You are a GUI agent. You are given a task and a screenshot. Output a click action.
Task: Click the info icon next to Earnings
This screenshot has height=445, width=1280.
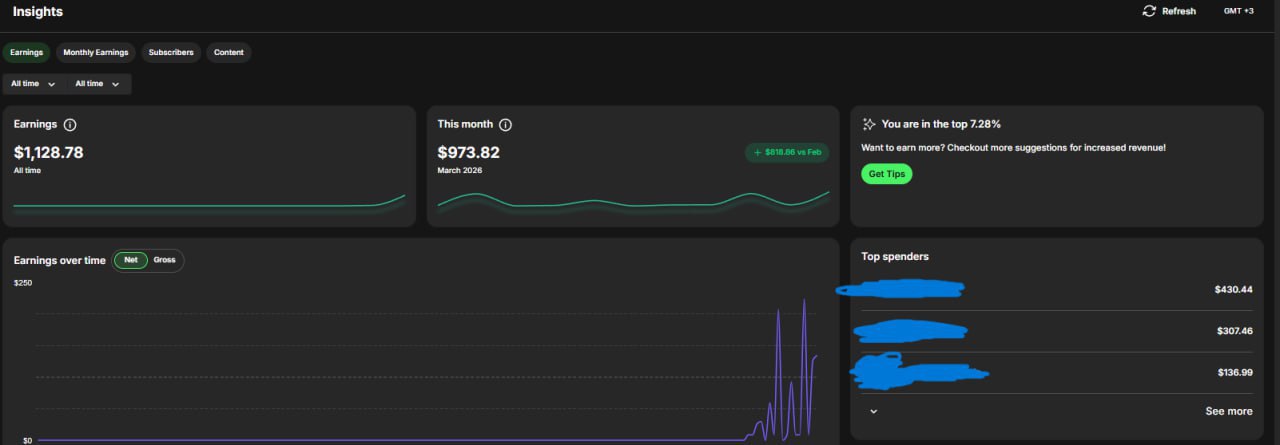(x=70, y=125)
